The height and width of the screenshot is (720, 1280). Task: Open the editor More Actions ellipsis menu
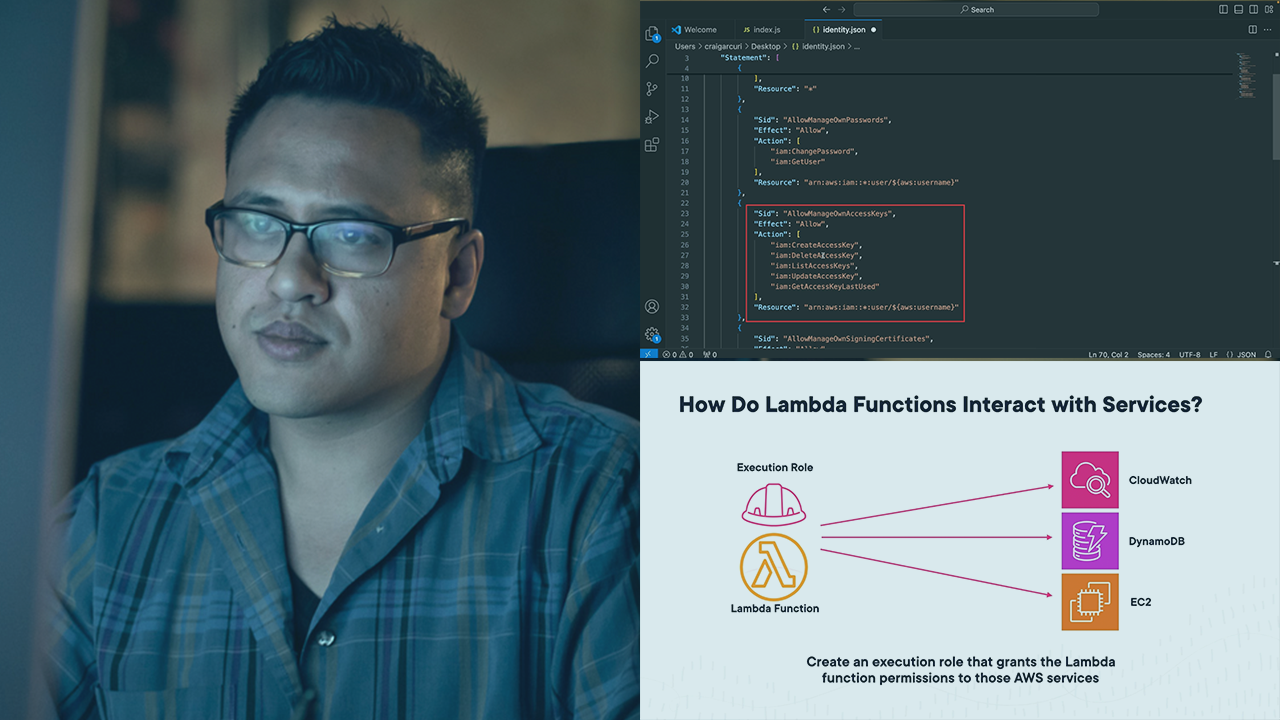pyautogui.click(x=1268, y=30)
